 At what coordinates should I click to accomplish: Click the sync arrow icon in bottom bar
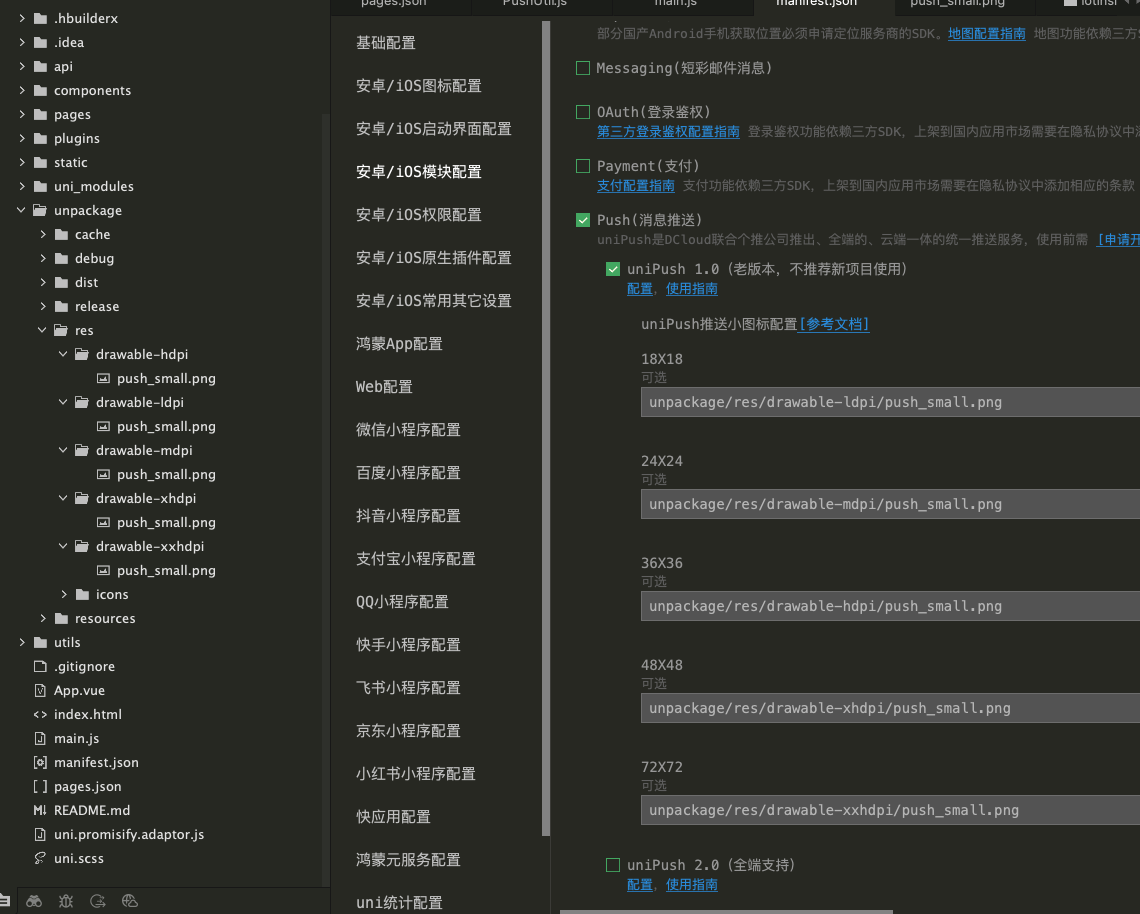coord(97,901)
